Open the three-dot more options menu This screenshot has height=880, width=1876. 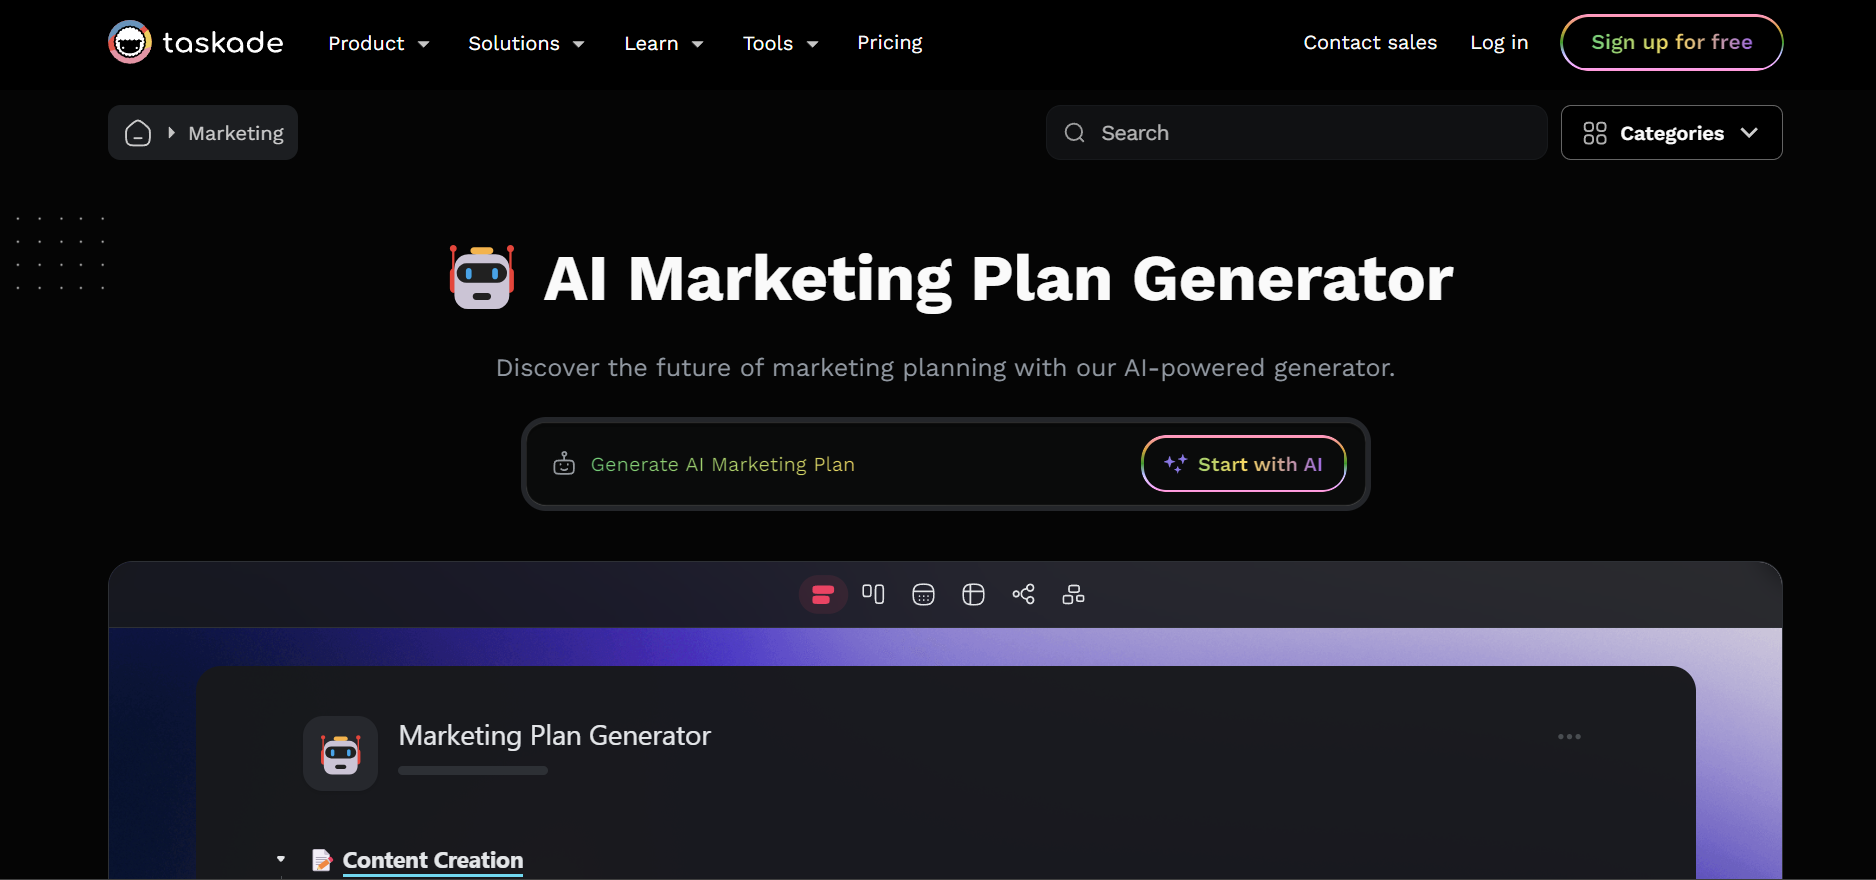click(1569, 737)
